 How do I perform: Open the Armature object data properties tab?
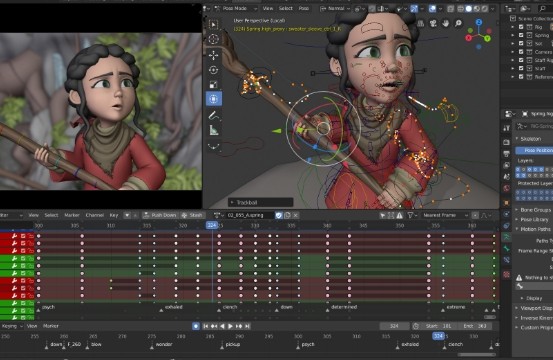click(x=506, y=236)
